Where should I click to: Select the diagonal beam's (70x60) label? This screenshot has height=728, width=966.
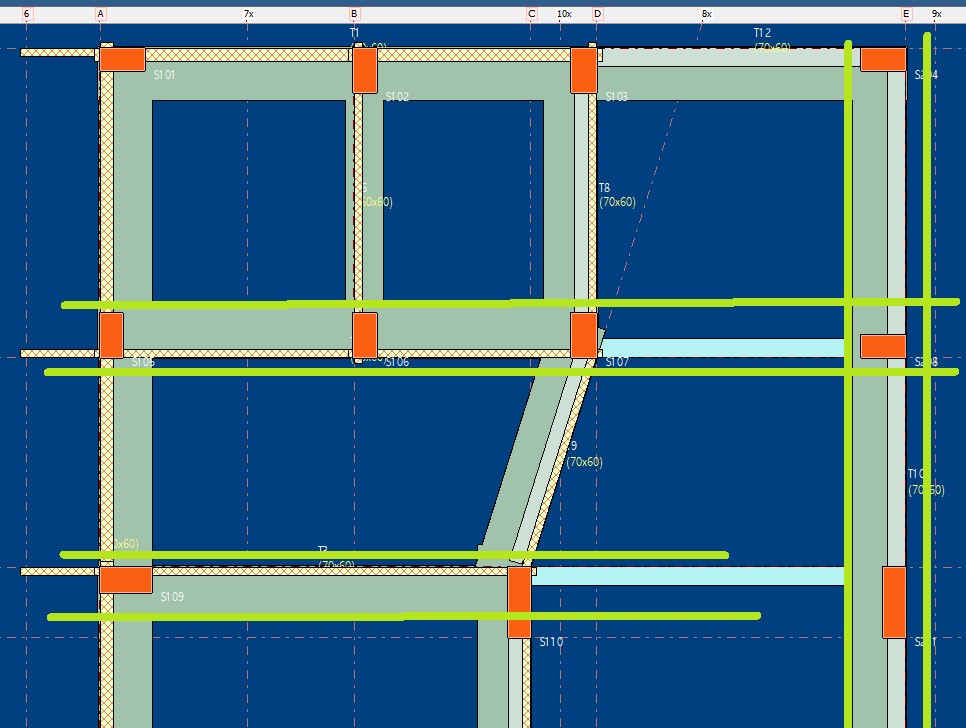point(584,462)
